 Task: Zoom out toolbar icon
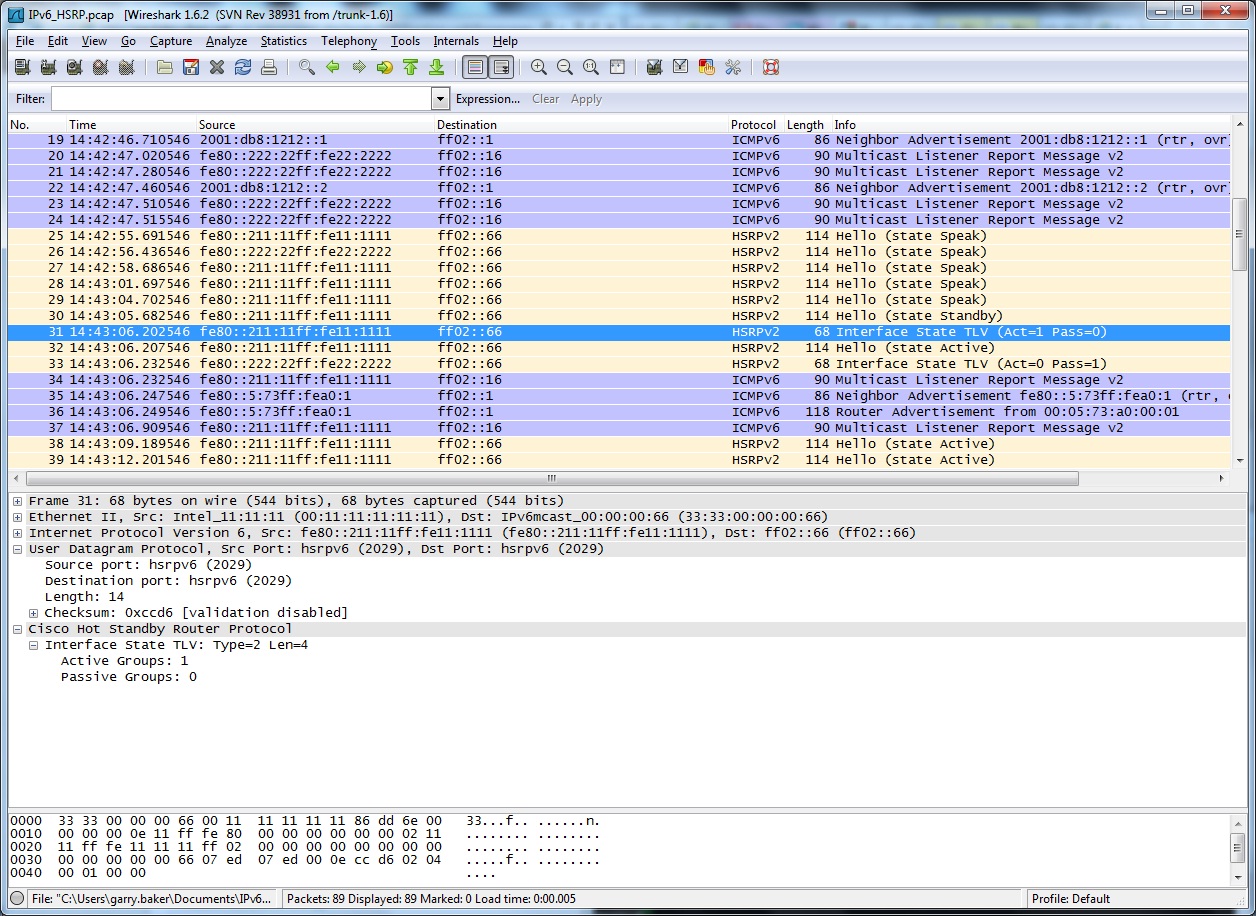pyautogui.click(x=565, y=67)
